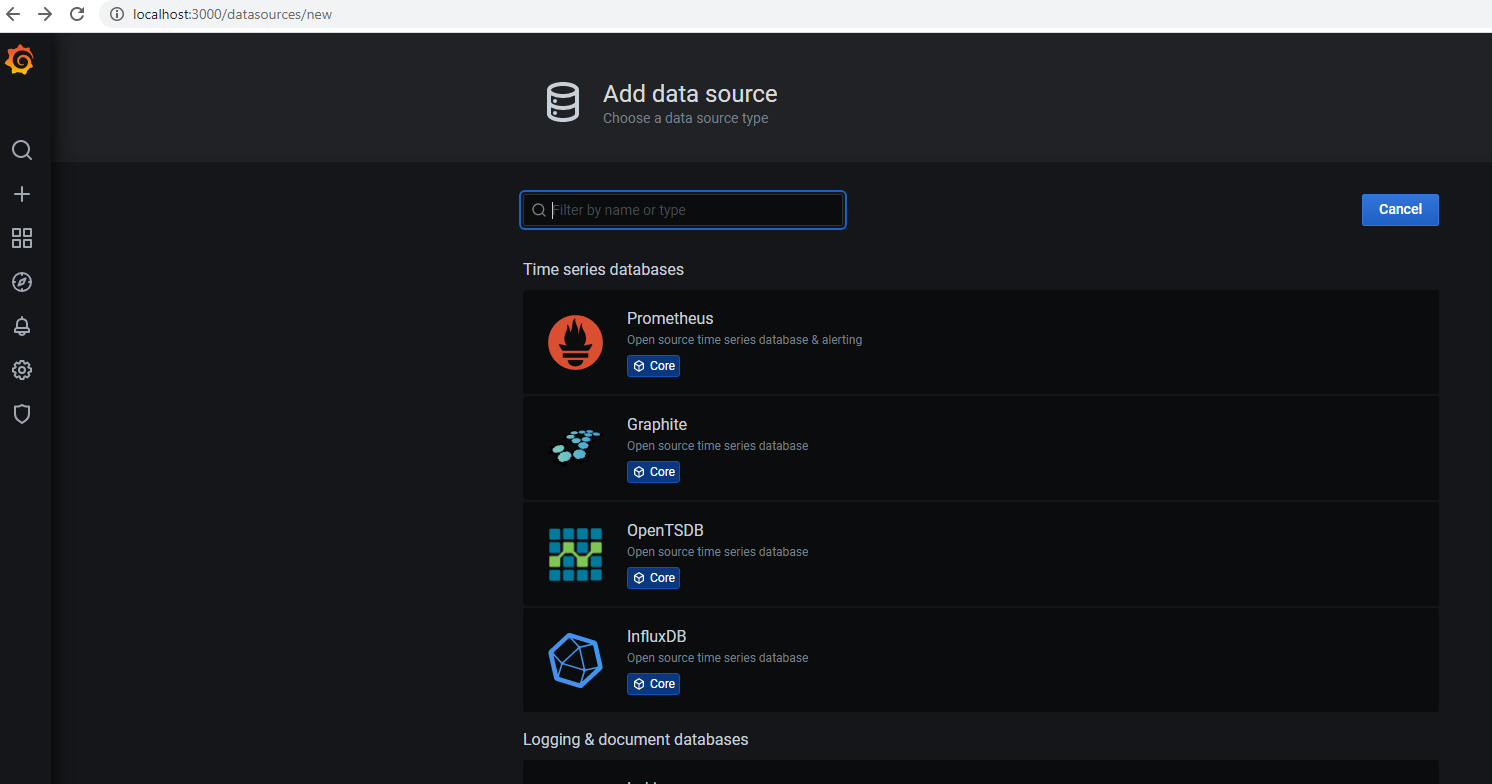Click the Graphite logo

[x=575, y=446]
